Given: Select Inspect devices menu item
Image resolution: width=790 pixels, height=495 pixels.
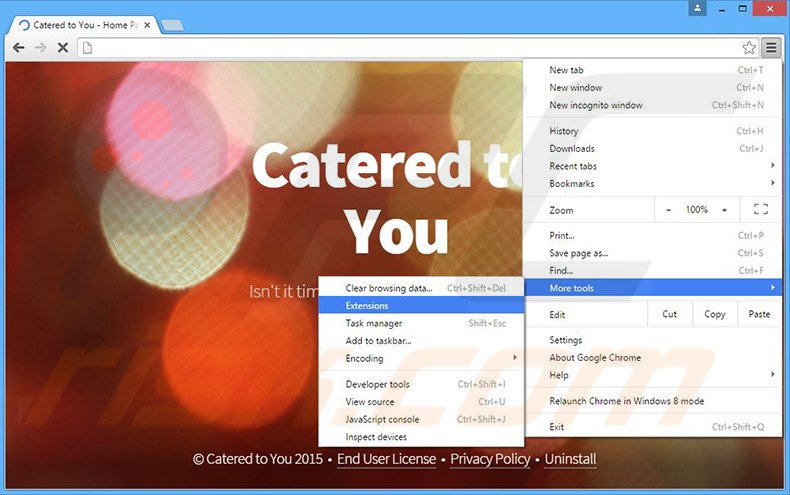Looking at the screenshot, I should 422,437.
